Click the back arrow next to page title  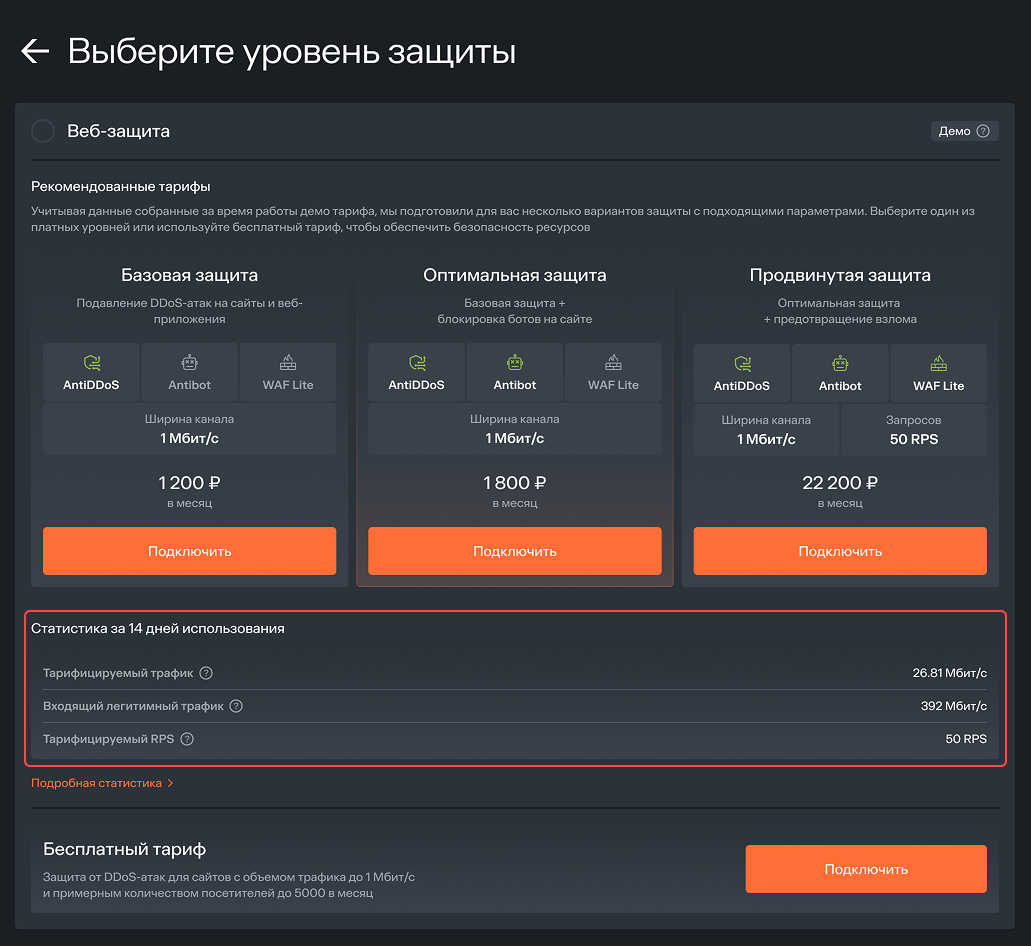click(35, 52)
